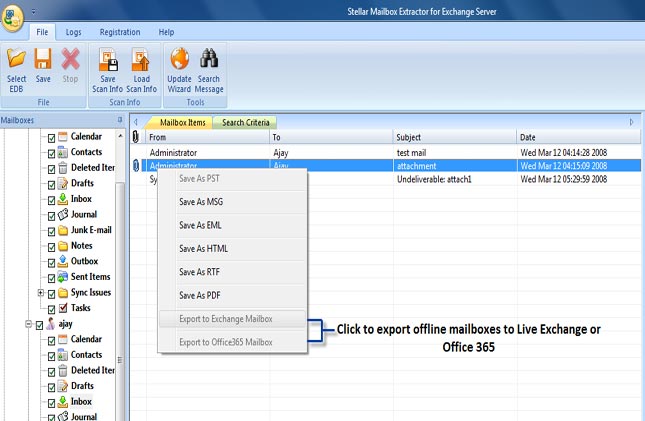Toggle the Outbox folder checkbox

(51, 263)
